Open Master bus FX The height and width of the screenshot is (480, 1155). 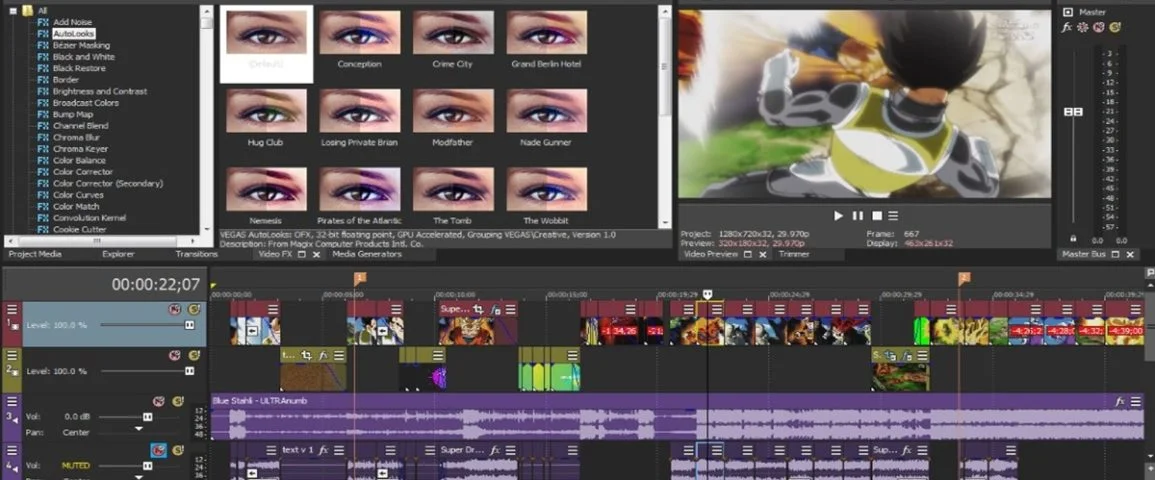pos(1067,27)
